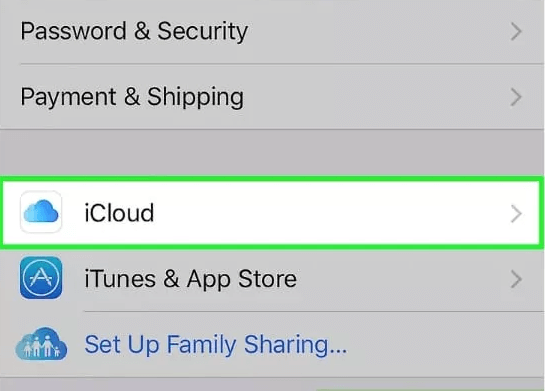This screenshot has width=548, height=391.
Task: Click the chevron beside Password & Security
Action: (516, 31)
